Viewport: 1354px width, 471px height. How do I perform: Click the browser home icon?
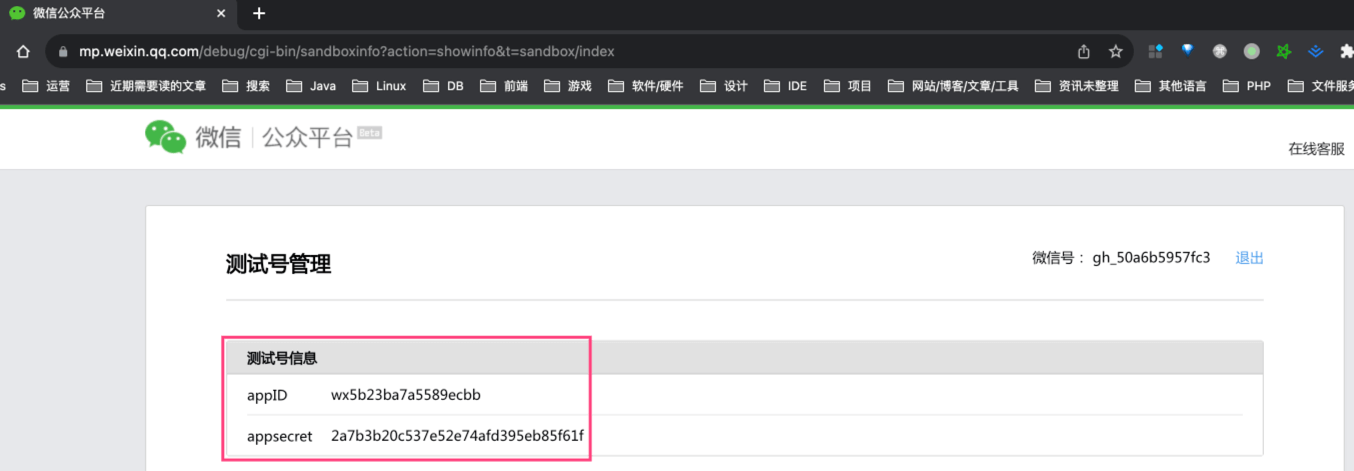point(23,51)
